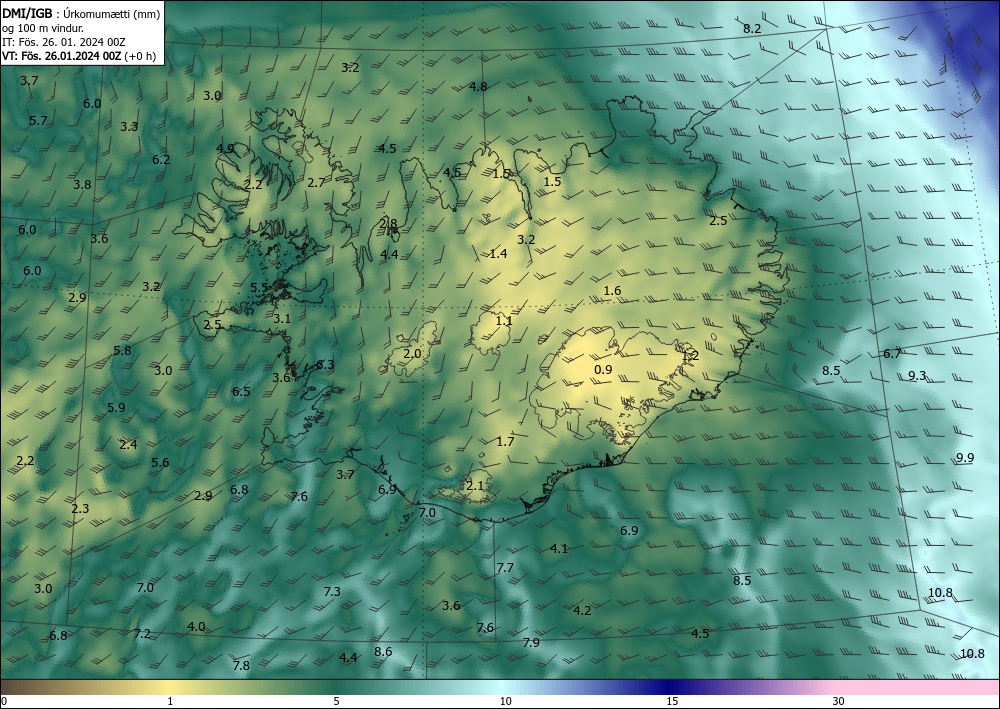Click the 2.8 value label
The width and height of the screenshot is (1000, 709).
pyautogui.click(x=388, y=224)
